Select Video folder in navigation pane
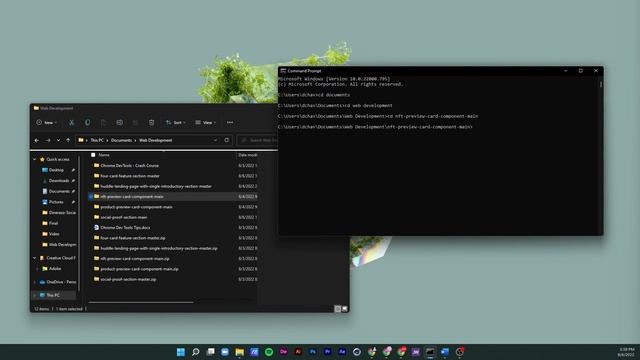This screenshot has height=360, width=640. (54, 234)
